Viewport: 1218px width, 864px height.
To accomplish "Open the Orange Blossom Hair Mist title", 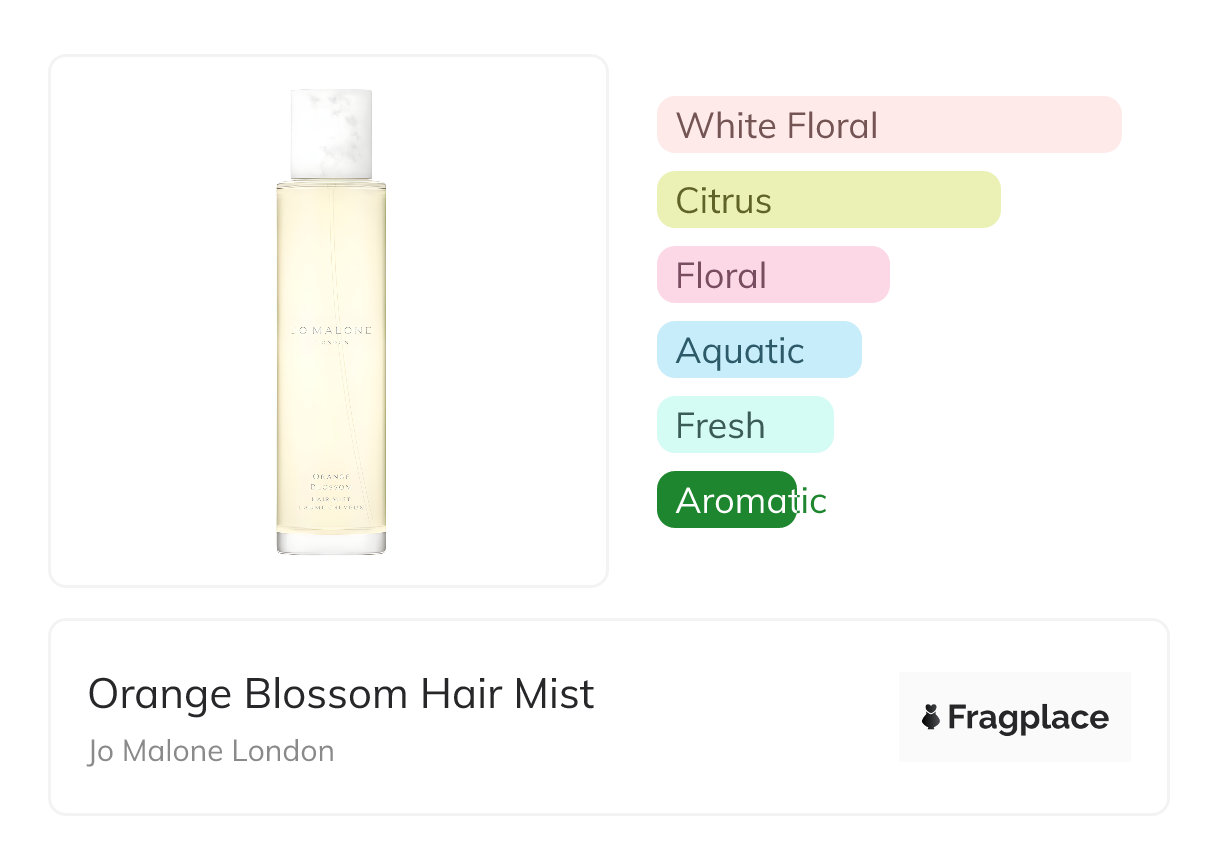I will pos(341,694).
